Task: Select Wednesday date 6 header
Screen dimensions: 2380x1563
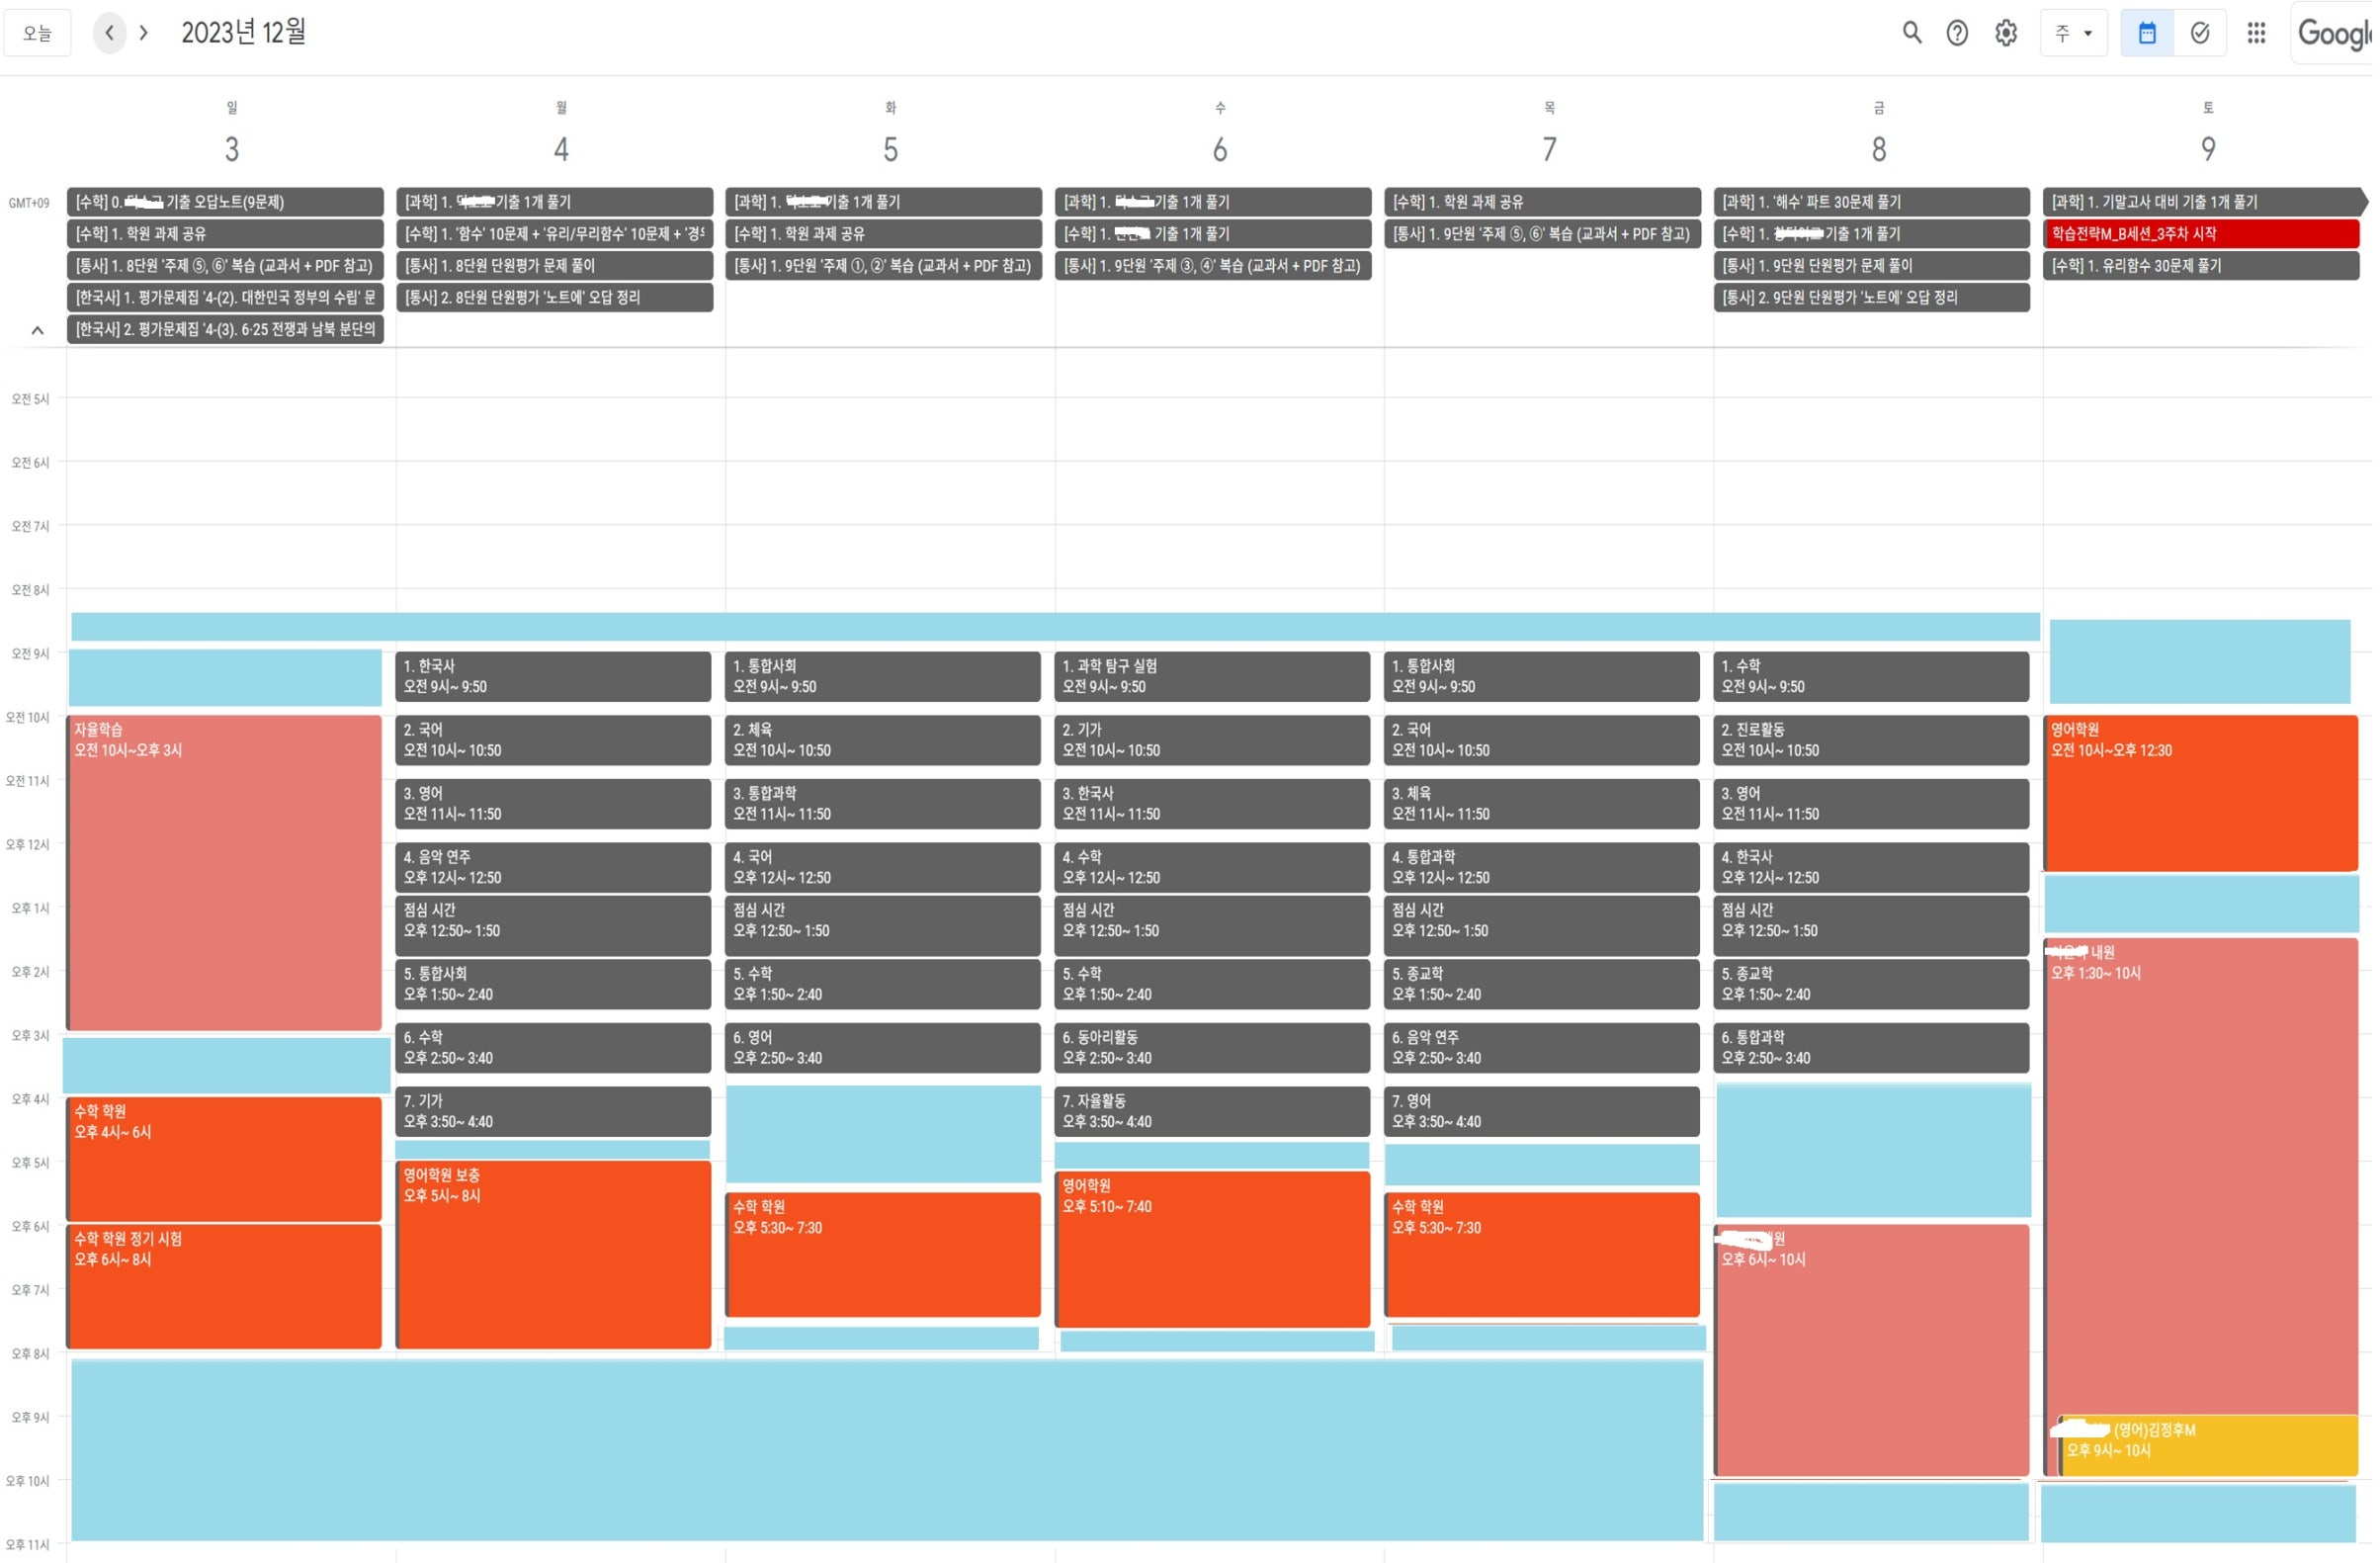Action: (1222, 149)
